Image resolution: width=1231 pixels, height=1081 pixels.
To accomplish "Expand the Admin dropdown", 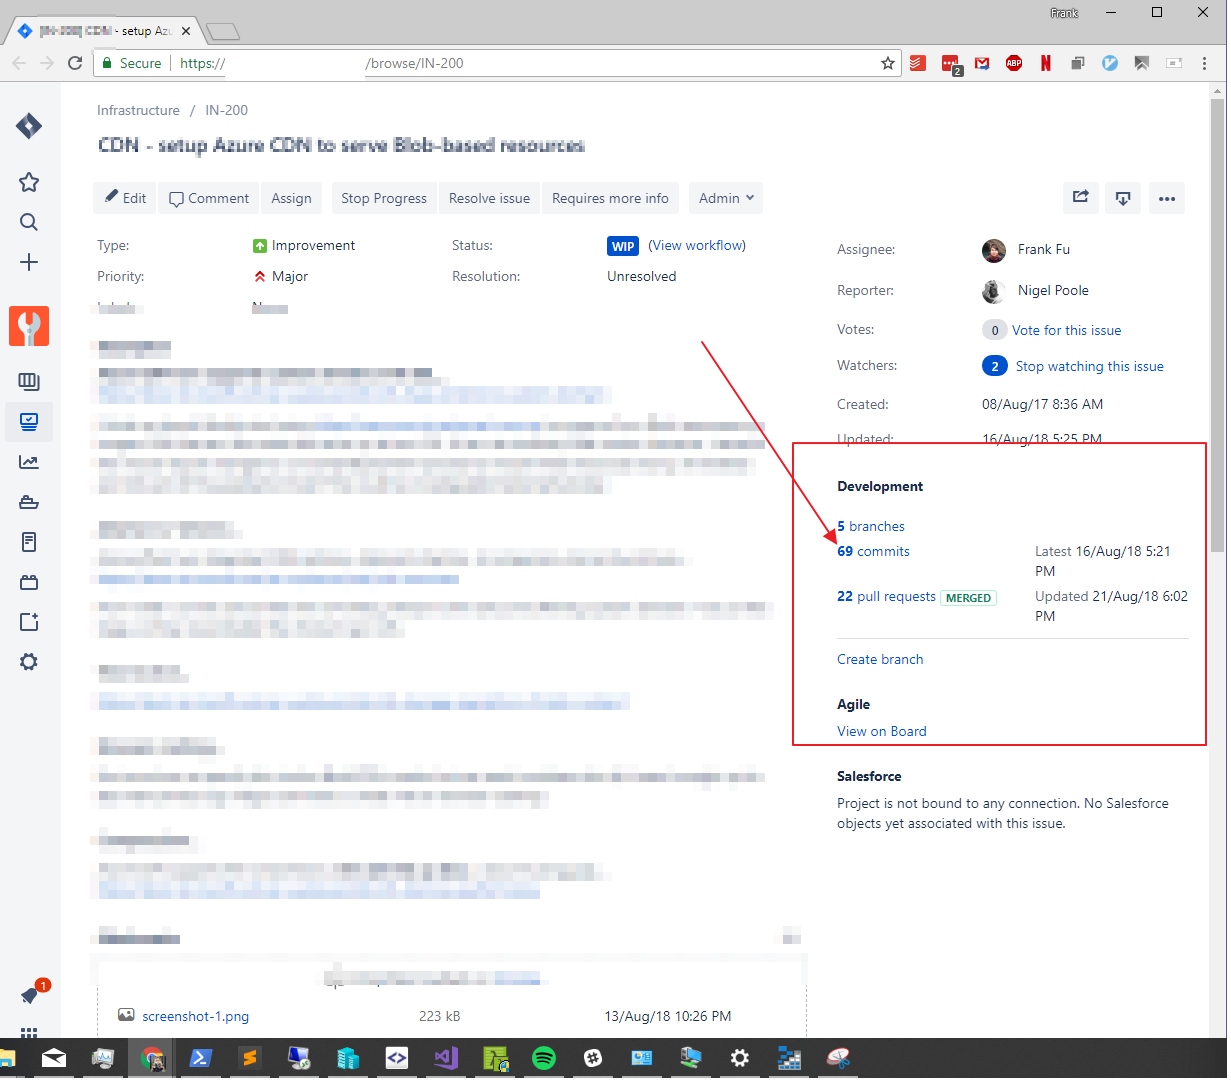I will pos(726,198).
